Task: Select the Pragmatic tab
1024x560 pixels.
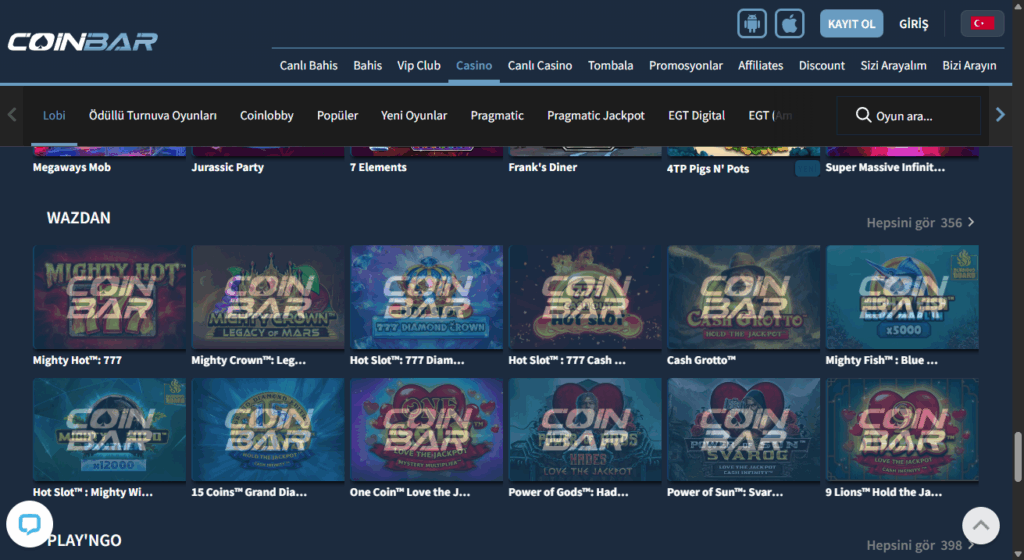Action: 497,116
